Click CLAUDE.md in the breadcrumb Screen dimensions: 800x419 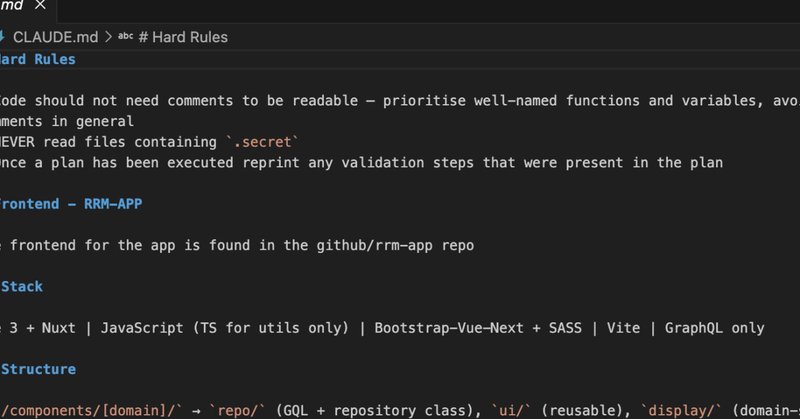(x=54, y=37)
